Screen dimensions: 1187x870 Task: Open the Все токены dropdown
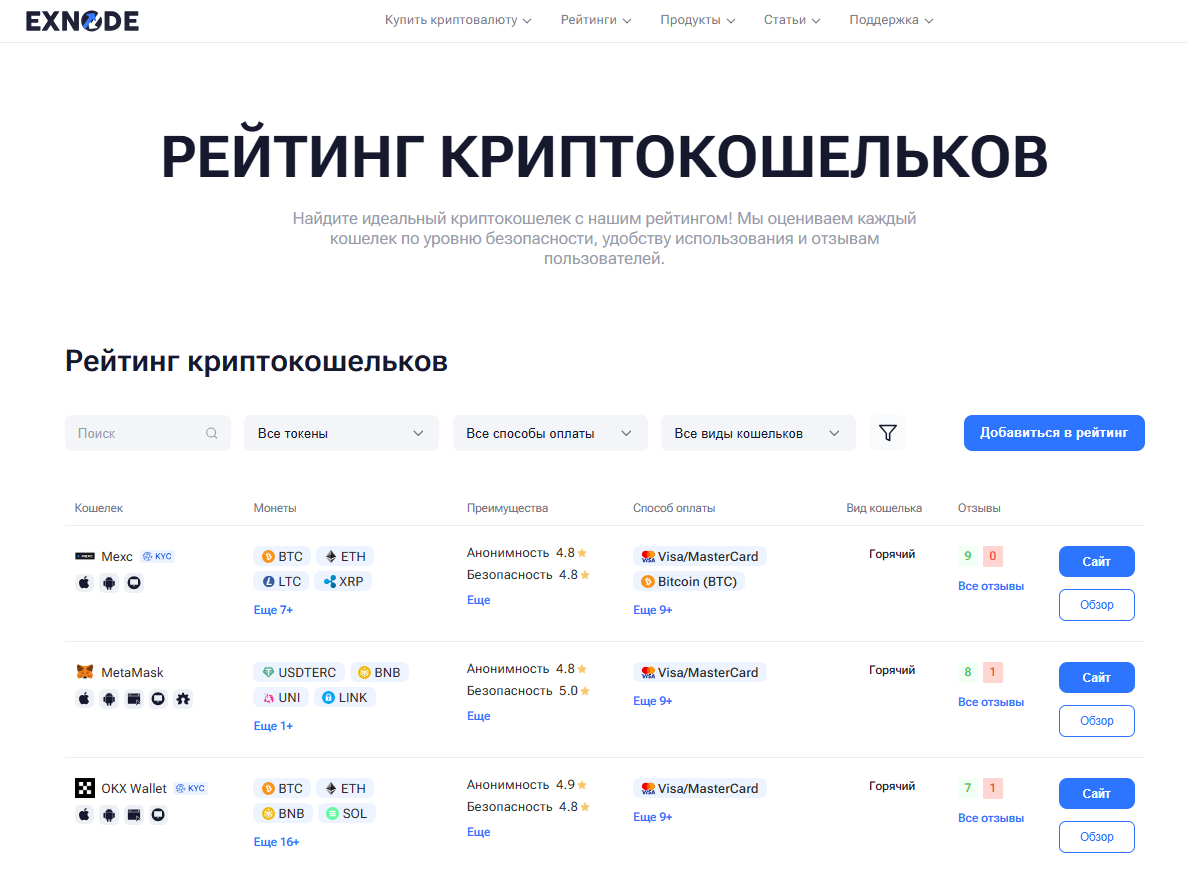pos(340,432)
